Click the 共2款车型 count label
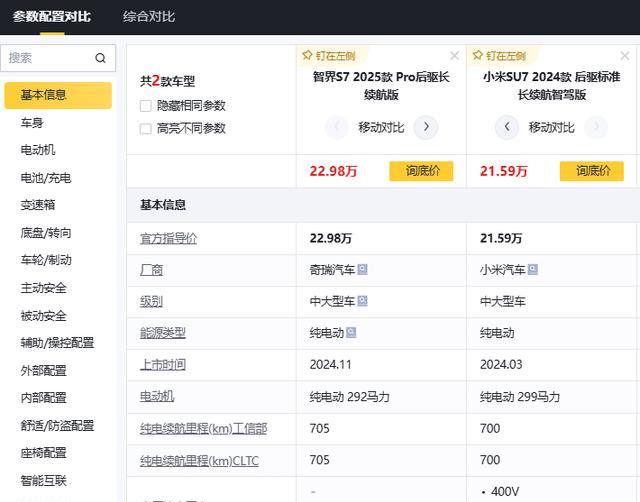This screenshot has width=640, height=502. [167, 81]
